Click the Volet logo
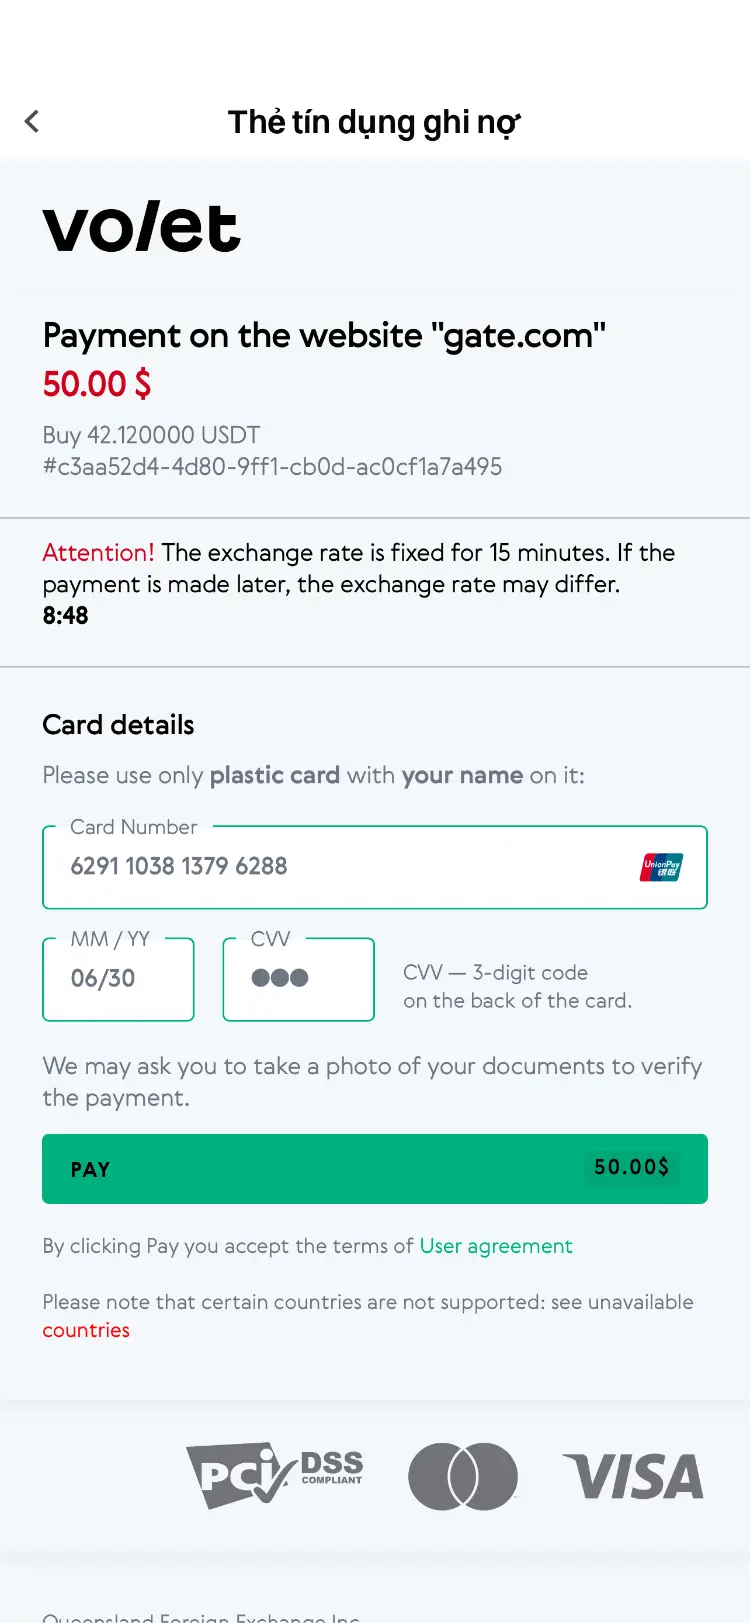This screenshot has height=1623, width=750. [x=142, y=227]
